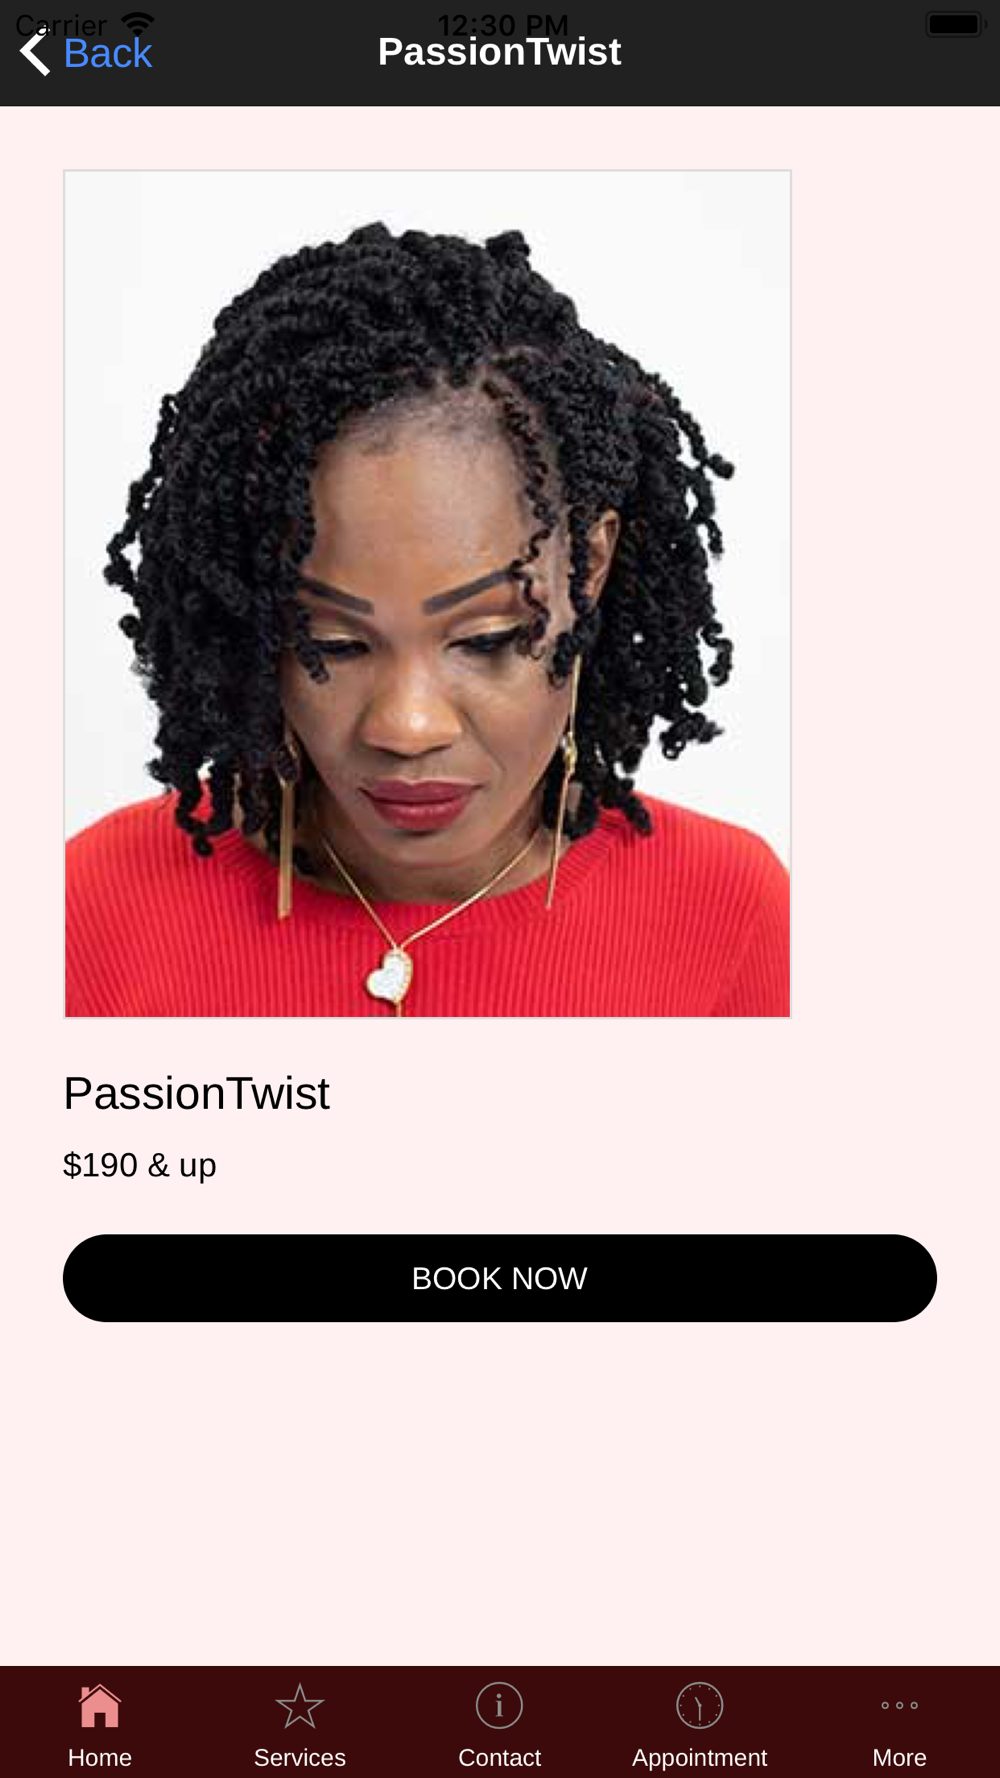1000x1778 pixels.
Task: Tap the More three-dots icon
Action: coord(900,1706)
